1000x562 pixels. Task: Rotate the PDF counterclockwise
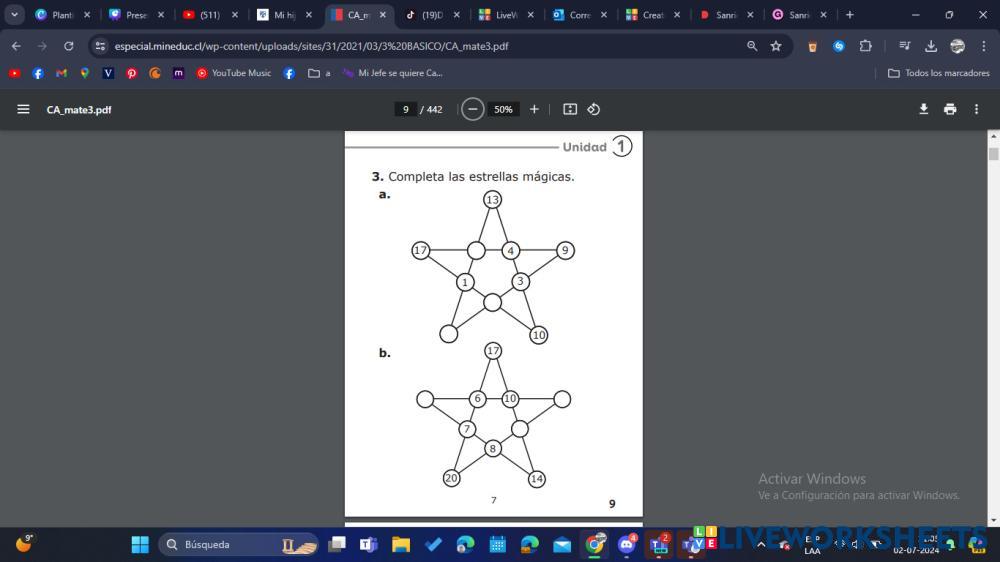point(594,109)
